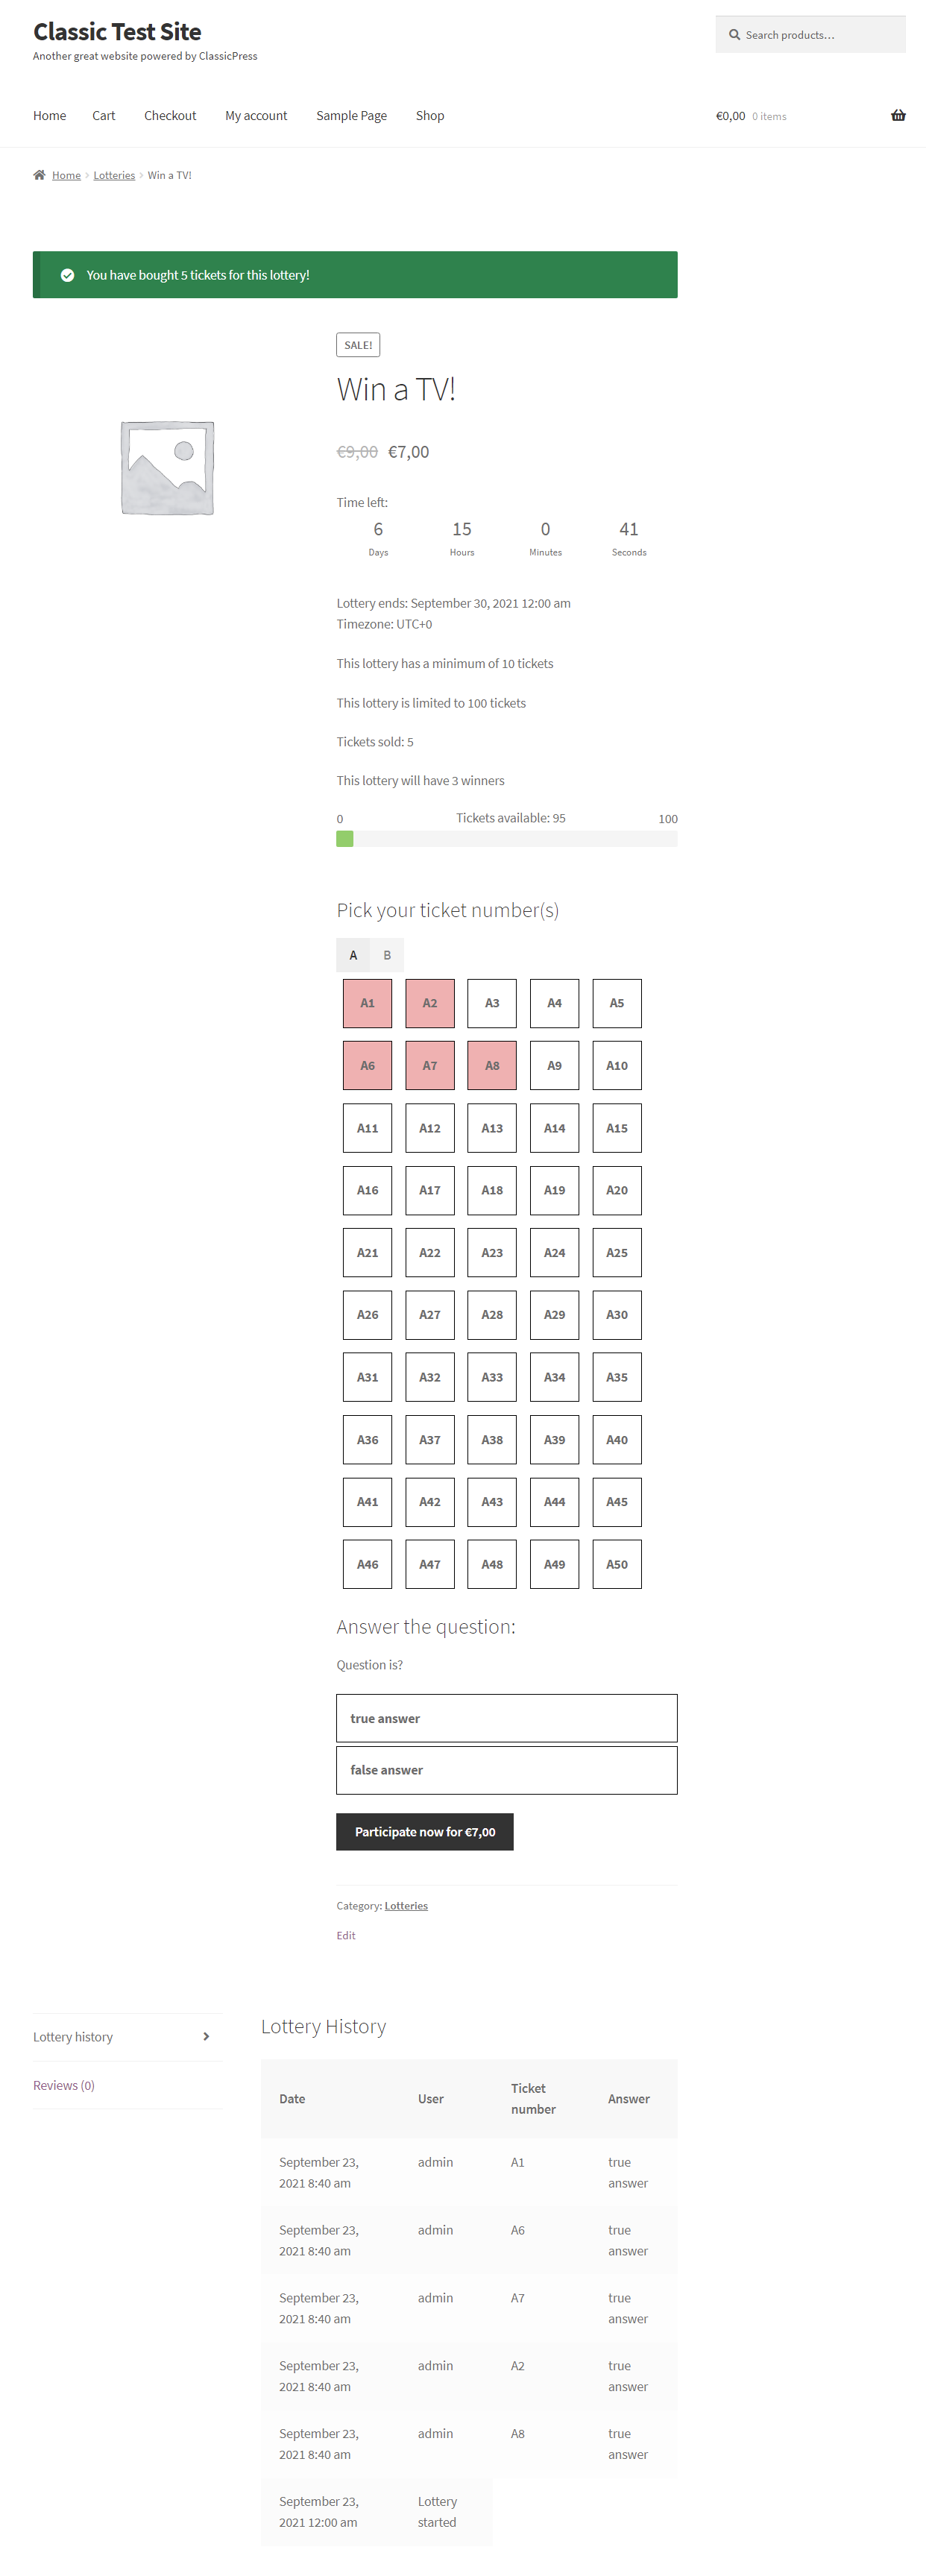Image resolution: width=926 pixels, height=2576 pixels.
Task: Click the shopping basket cart icon
Action: [898, 115]
